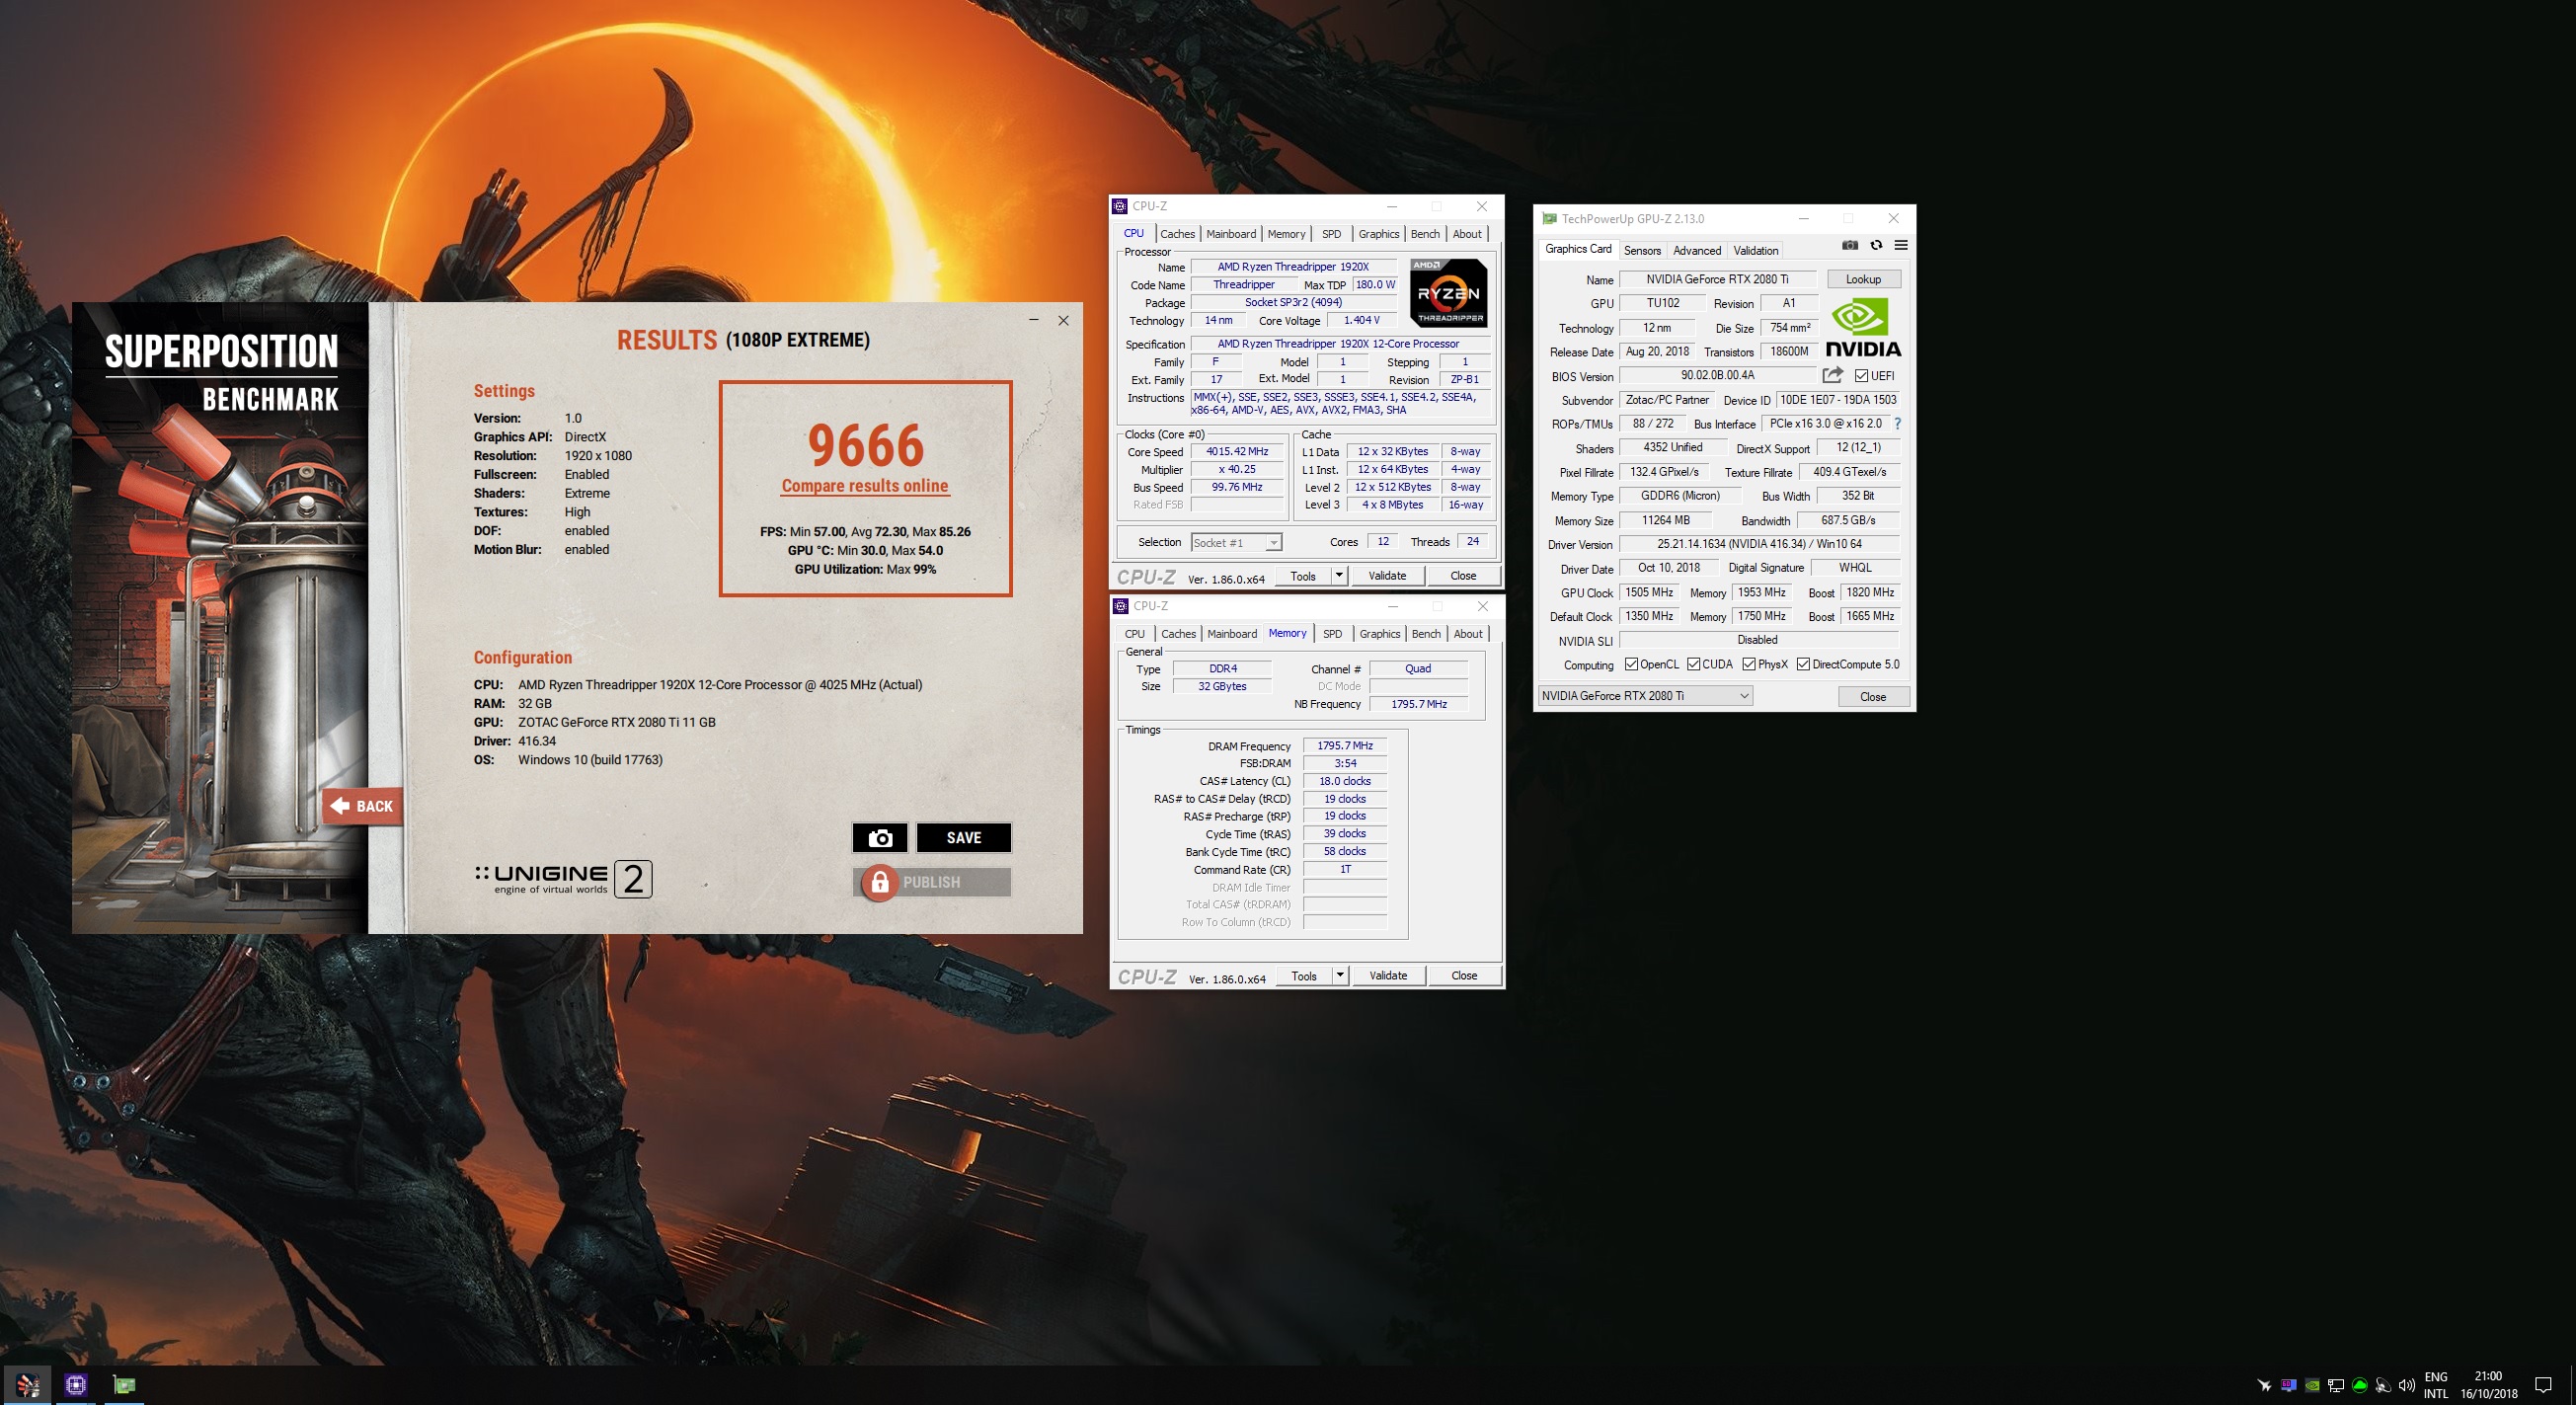This screenshot has height=1405, width=2576.
Task: Click Compare results online link
Action: tap(865, 486)
